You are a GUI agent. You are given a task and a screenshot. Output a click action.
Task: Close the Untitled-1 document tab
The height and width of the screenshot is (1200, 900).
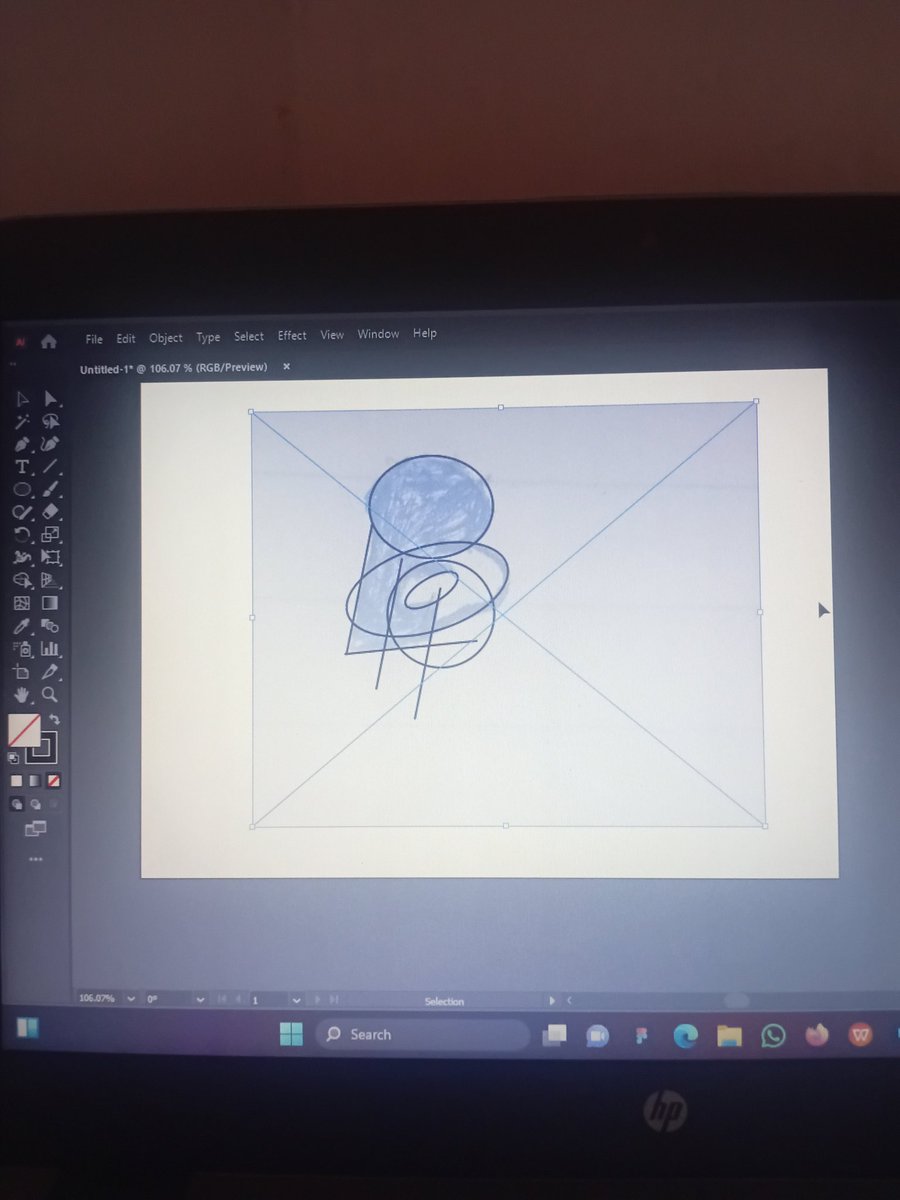click(286, 367)
